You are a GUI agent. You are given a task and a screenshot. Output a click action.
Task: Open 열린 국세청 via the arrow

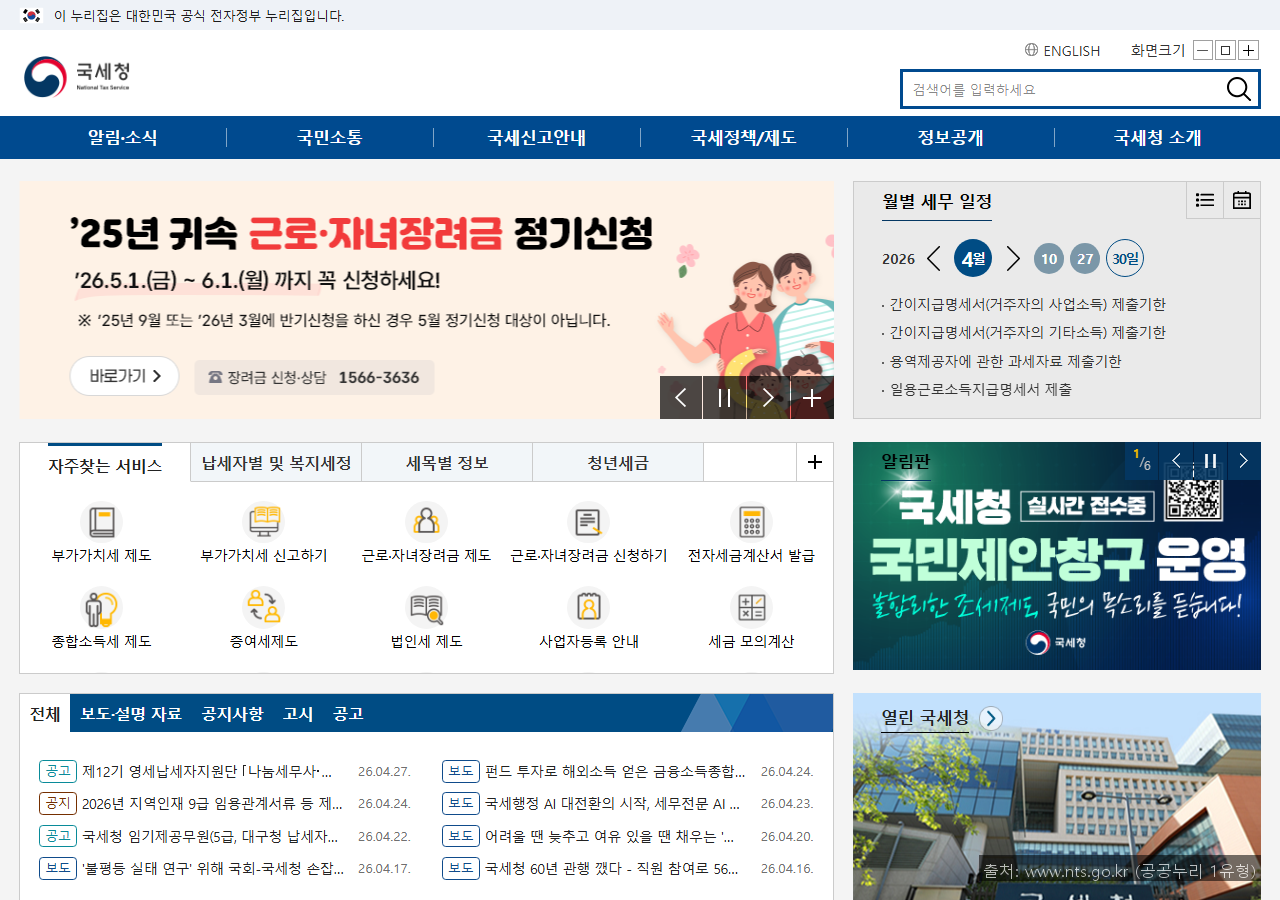(990, 718)
